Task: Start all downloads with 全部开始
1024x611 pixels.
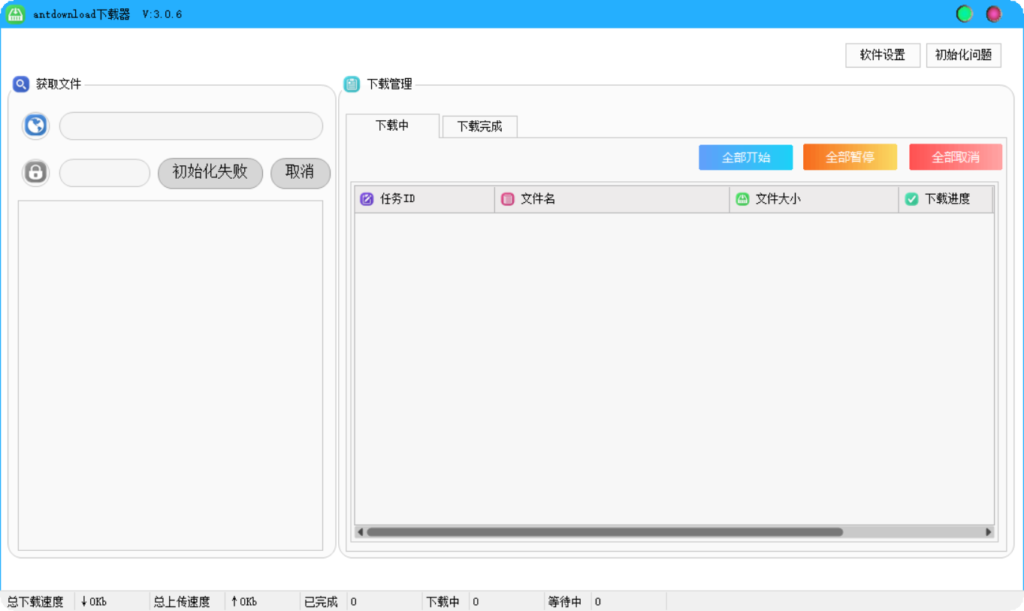Action: (x=745, y=157)
